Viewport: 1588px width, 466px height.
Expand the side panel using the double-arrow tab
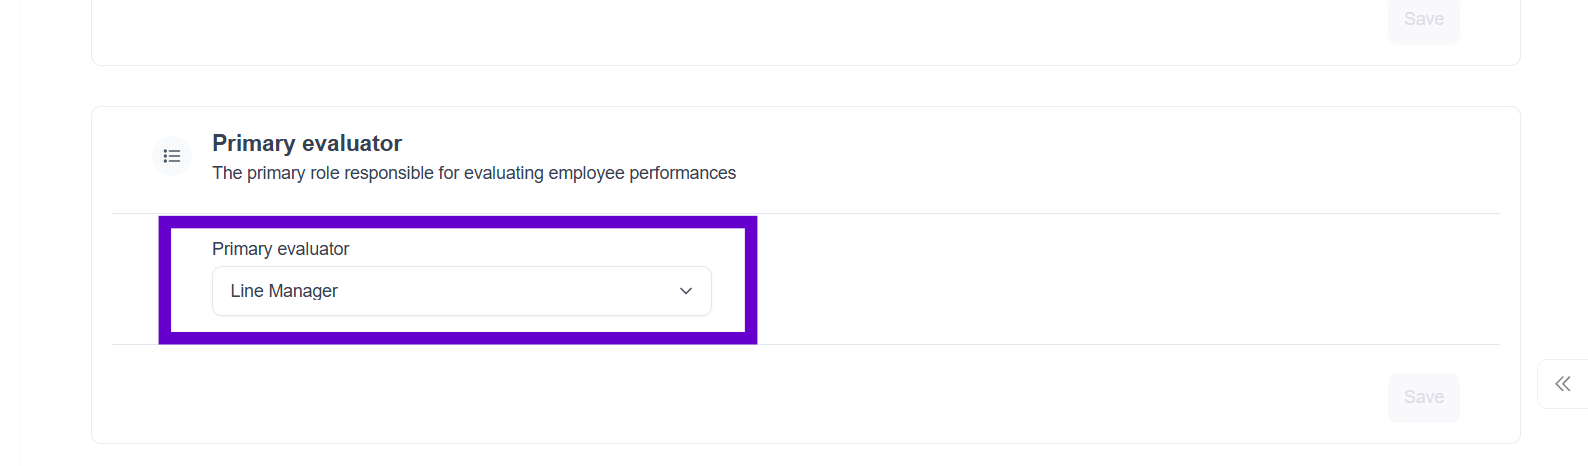1562,384
